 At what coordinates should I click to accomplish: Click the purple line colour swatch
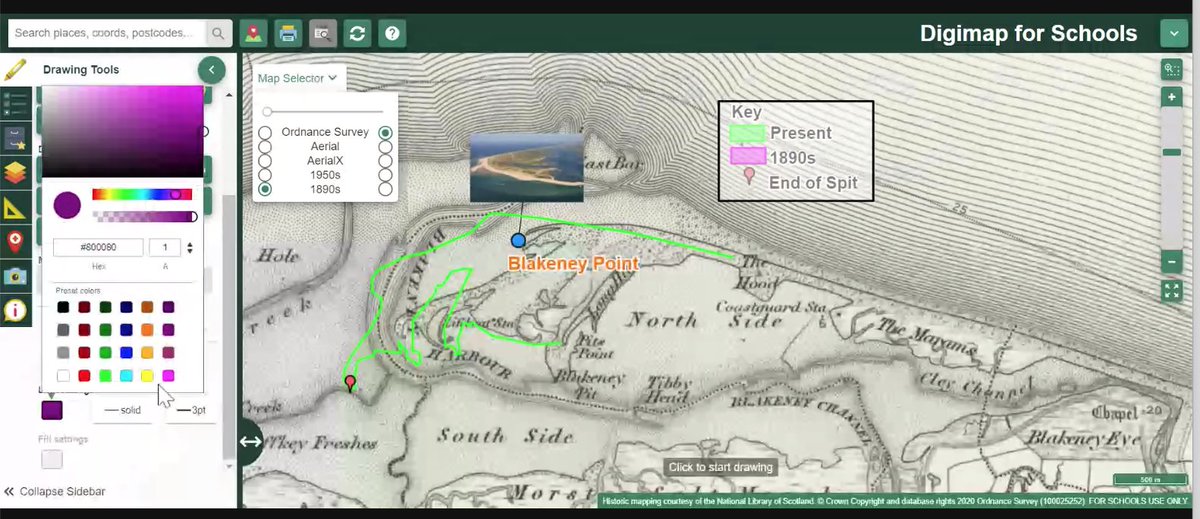[52, 410]
